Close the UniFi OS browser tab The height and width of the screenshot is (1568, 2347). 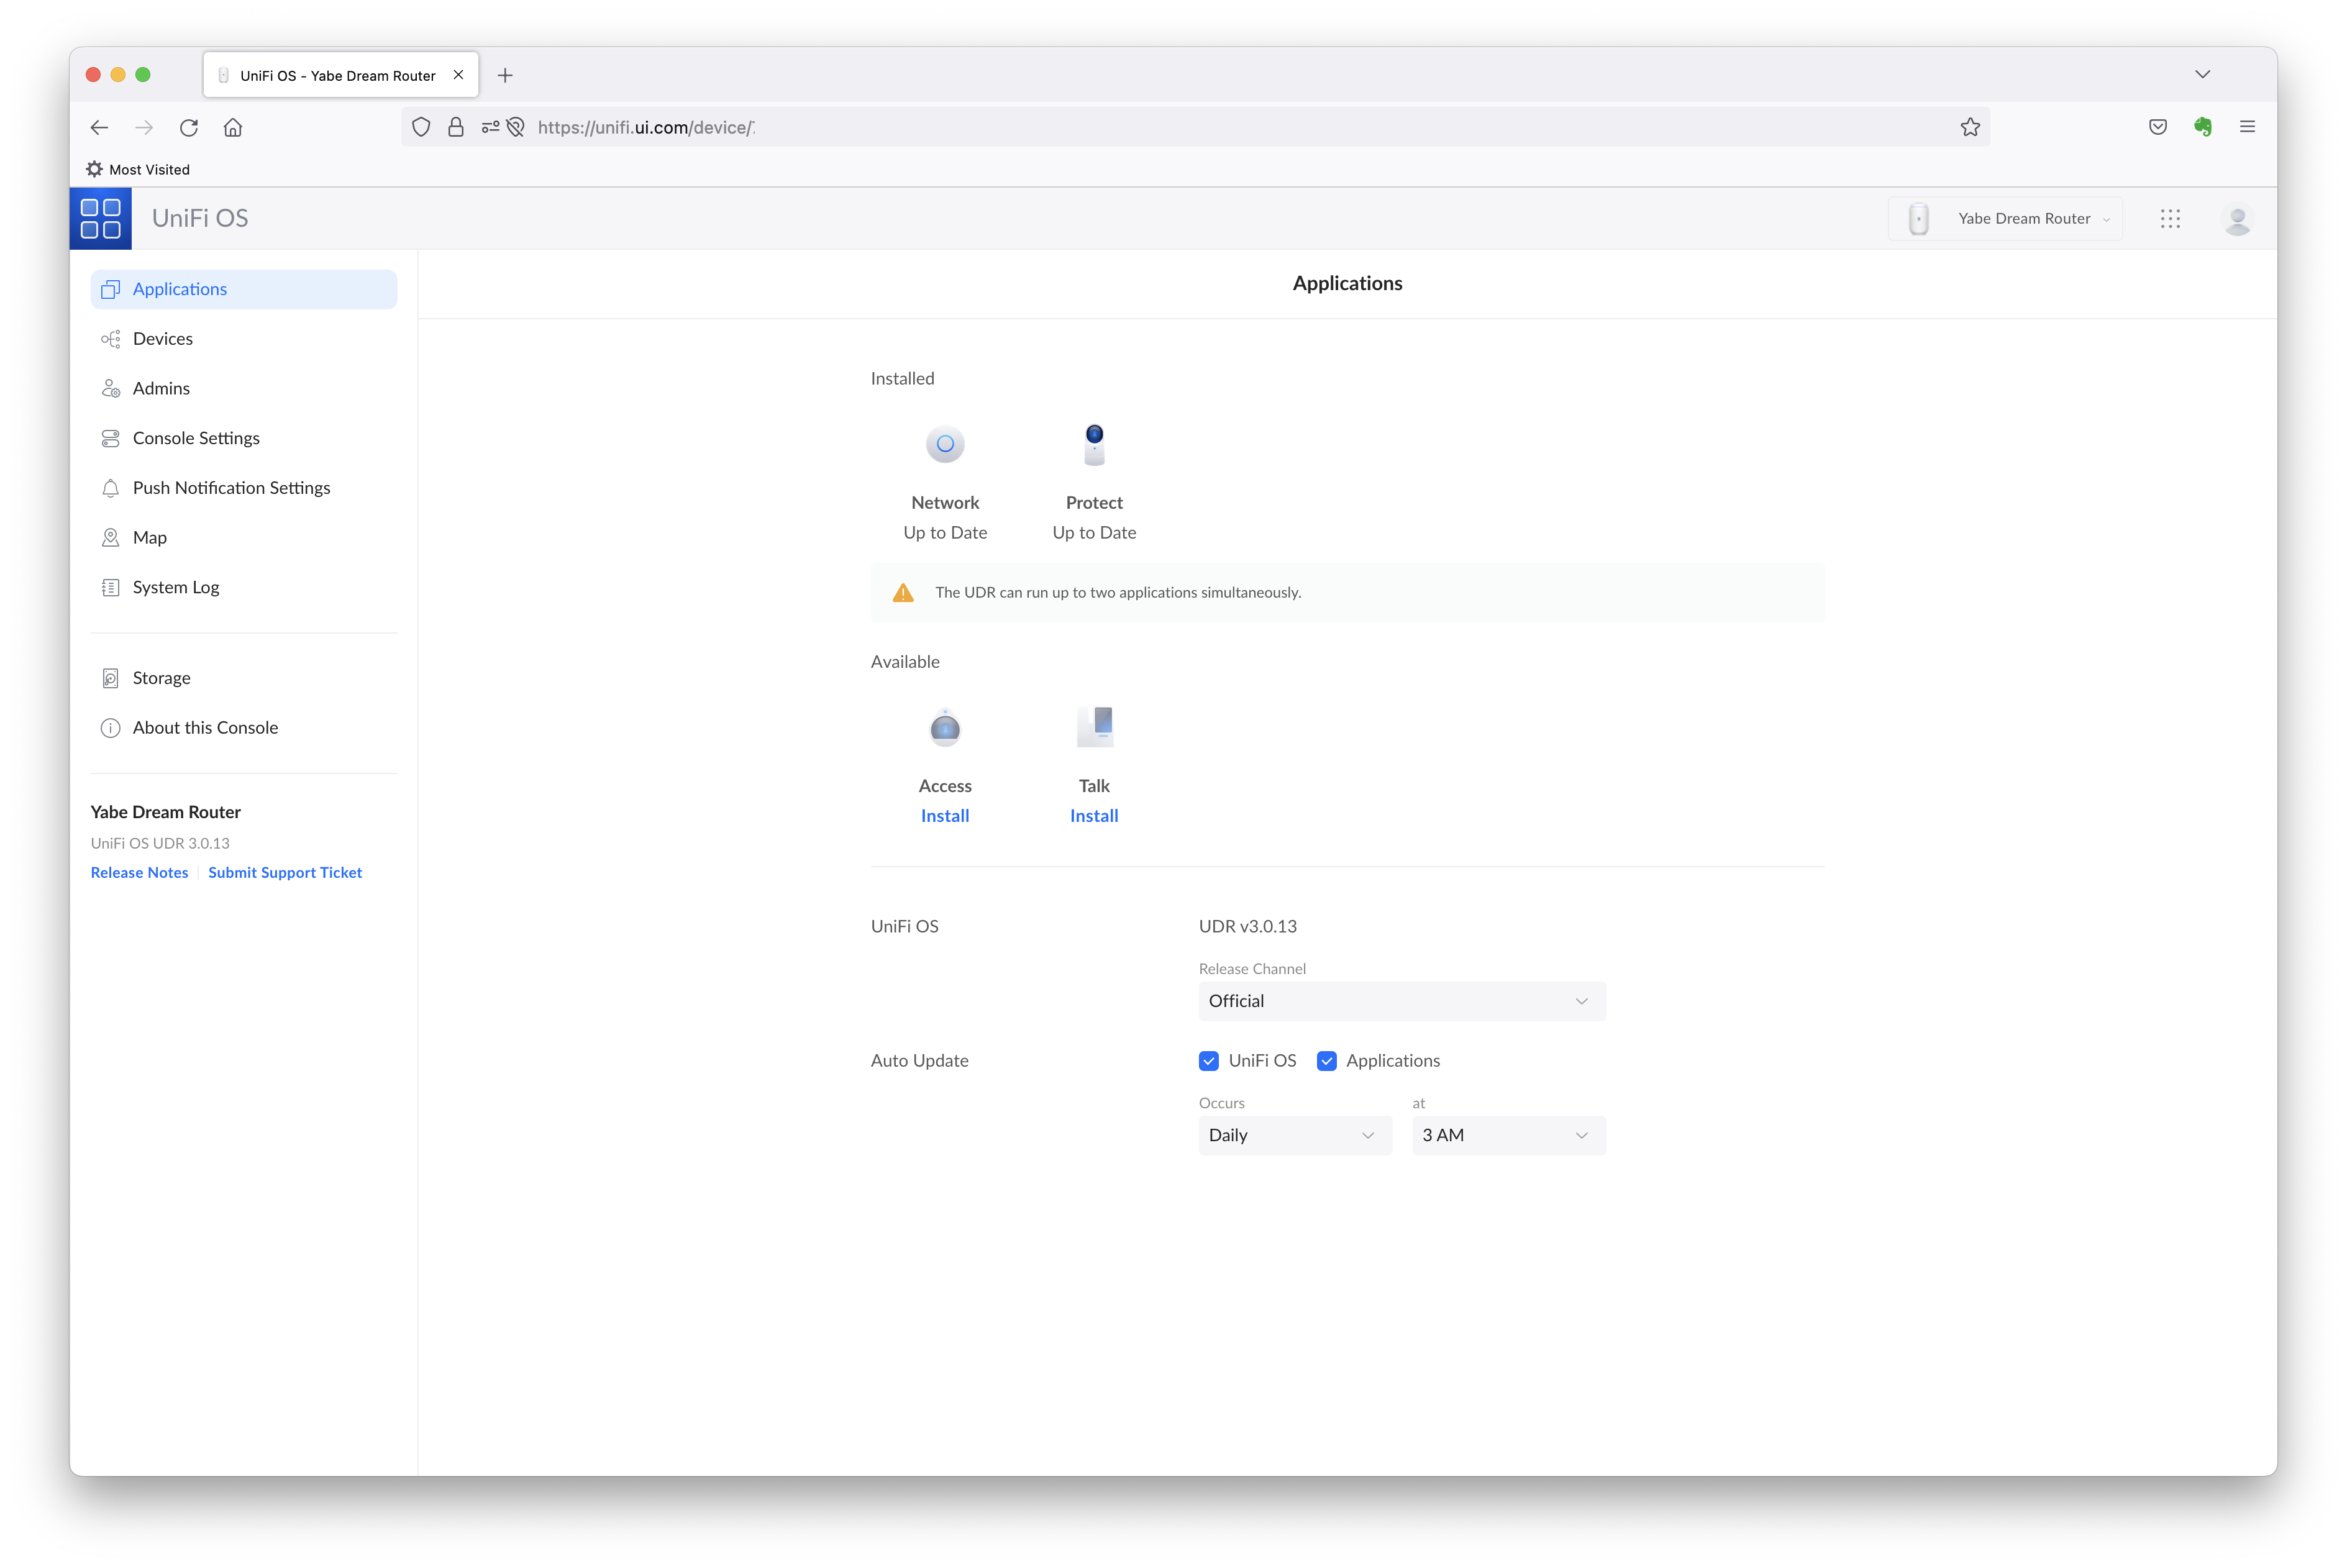coord(458,75)
